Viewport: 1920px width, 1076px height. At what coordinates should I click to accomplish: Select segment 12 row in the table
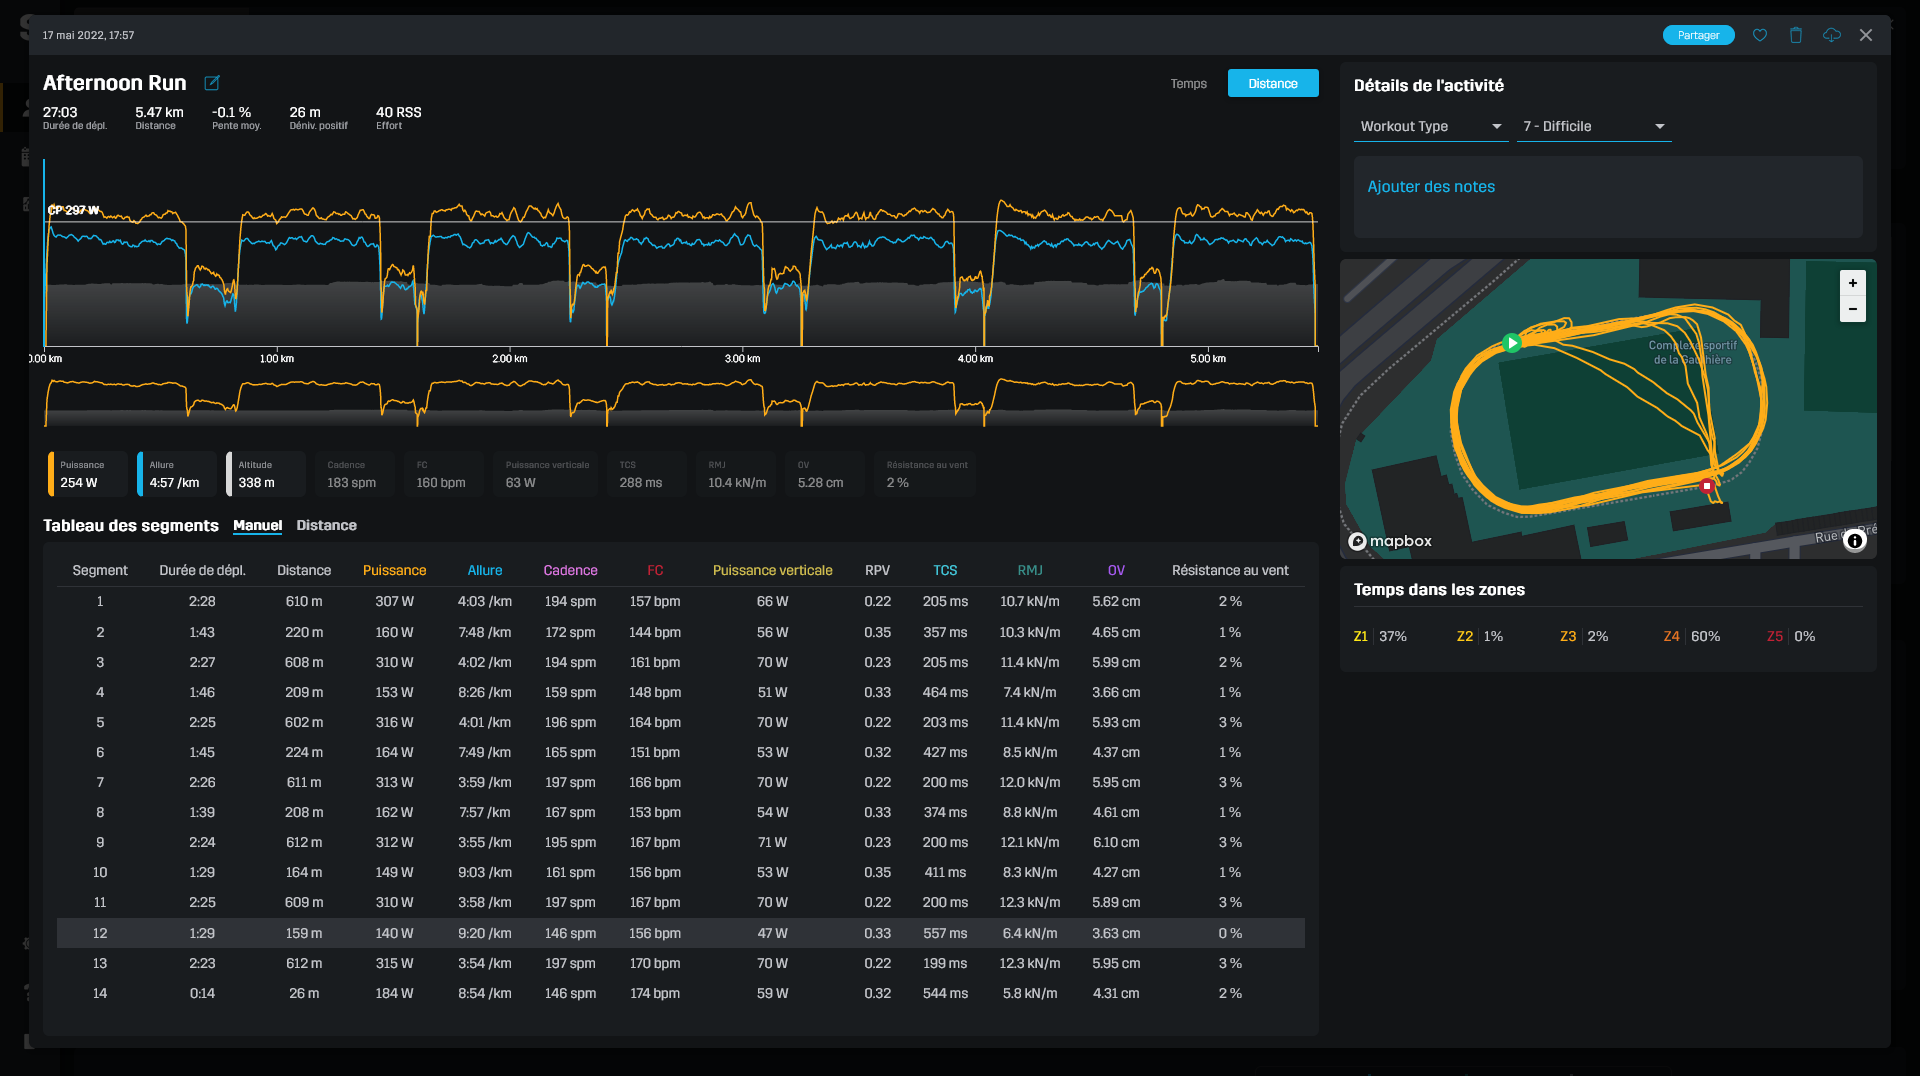680,933
